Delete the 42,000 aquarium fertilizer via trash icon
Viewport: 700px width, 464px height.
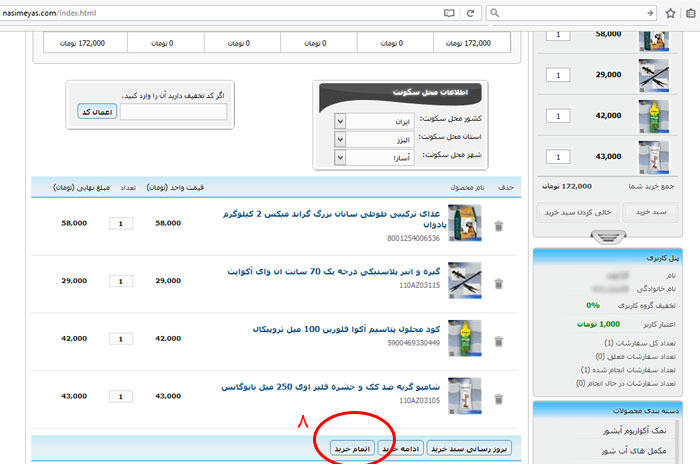tap(499, 341)
